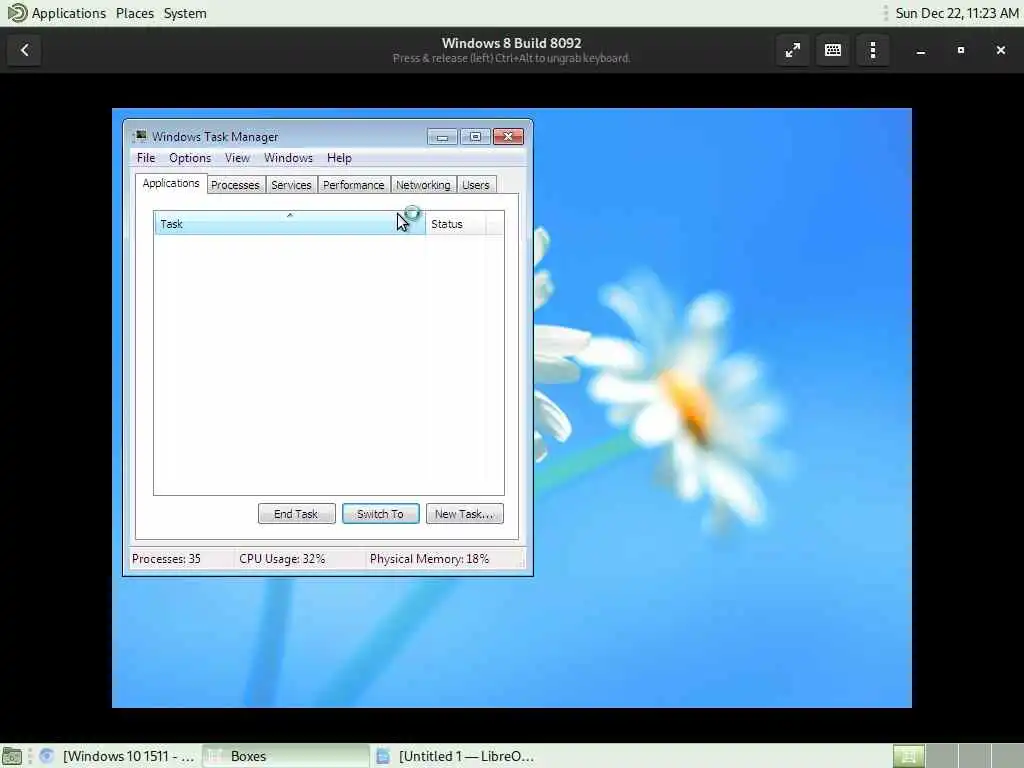The height and width of the screenshot is (768, 1024).
Task: Switch to the Networking tab
Action: click(x=423, y=185)
